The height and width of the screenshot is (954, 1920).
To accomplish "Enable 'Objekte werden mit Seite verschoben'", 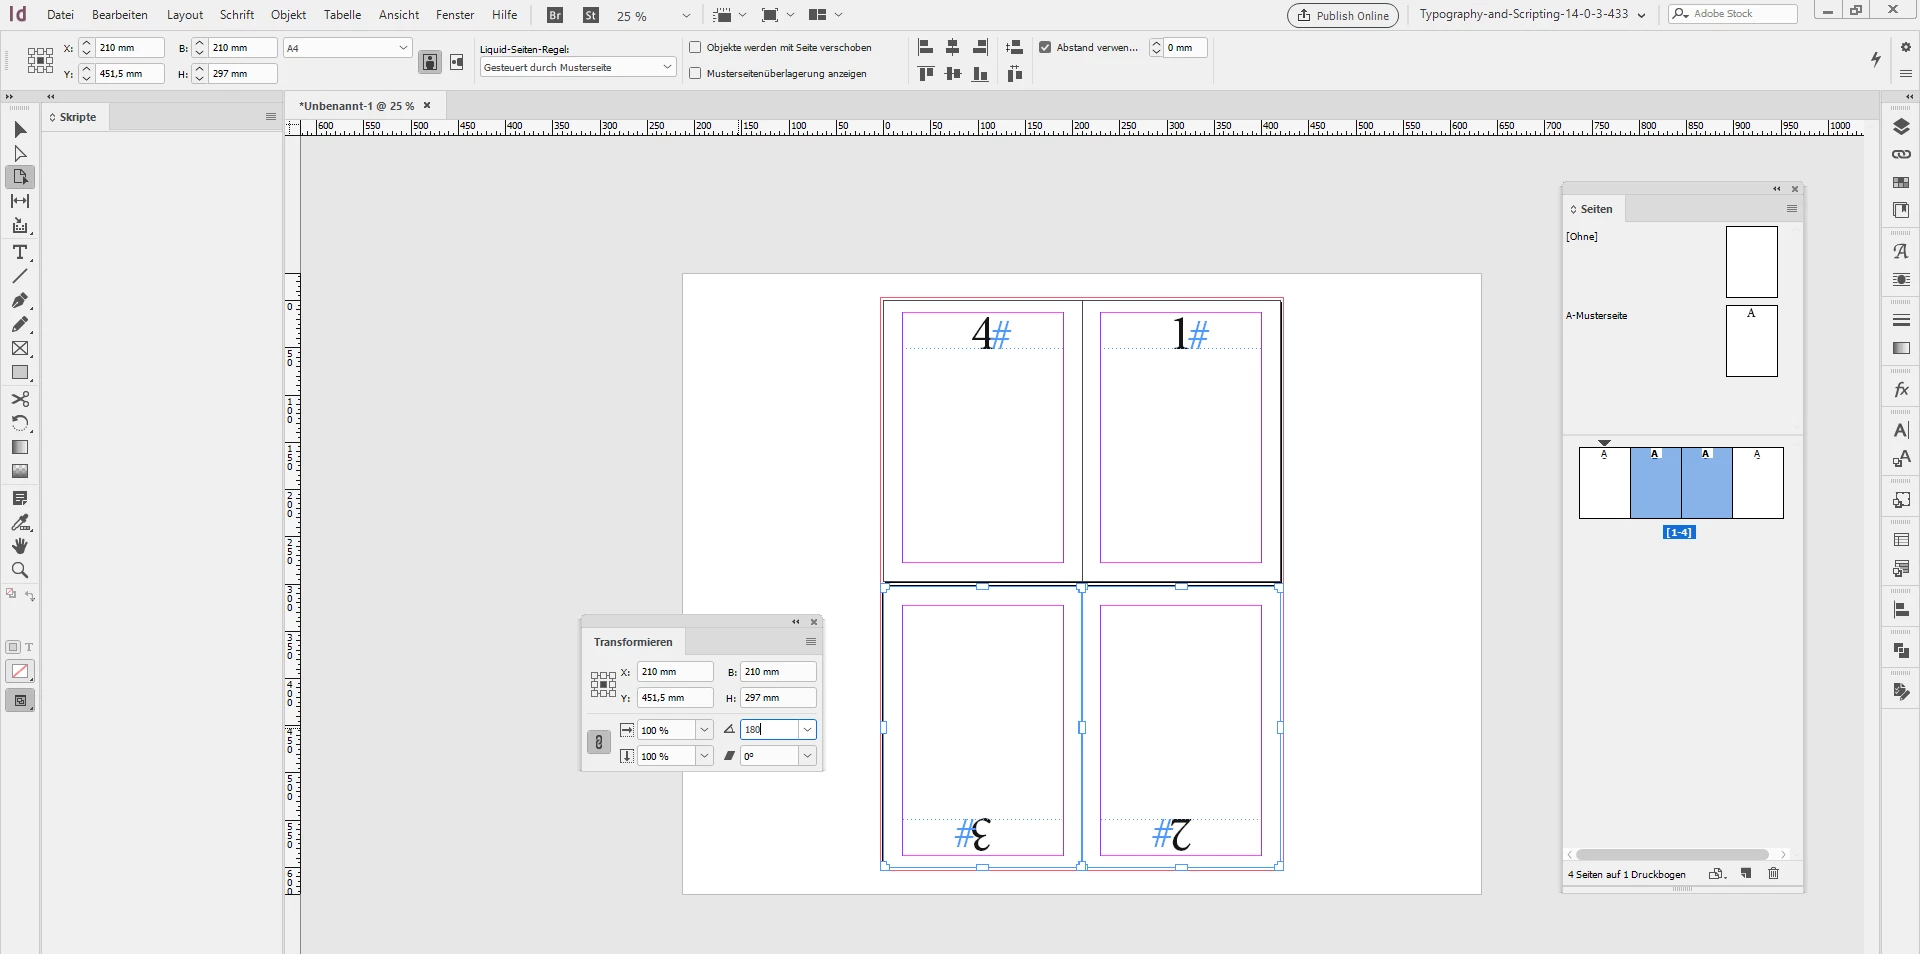I will coord(695,47).
